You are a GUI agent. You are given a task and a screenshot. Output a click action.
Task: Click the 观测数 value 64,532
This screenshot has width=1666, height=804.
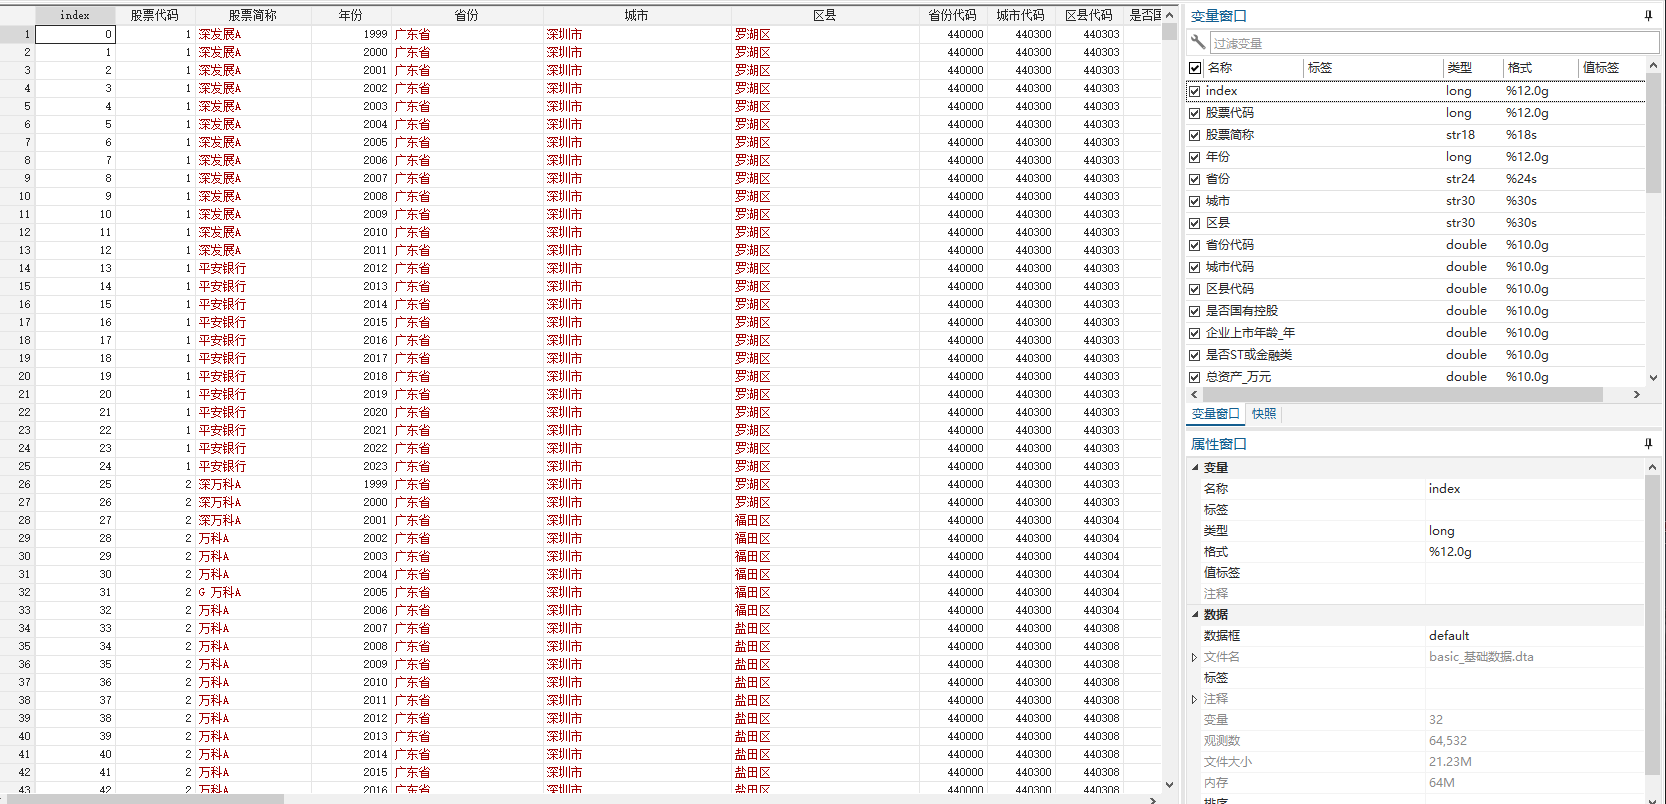pos(1448,741)
